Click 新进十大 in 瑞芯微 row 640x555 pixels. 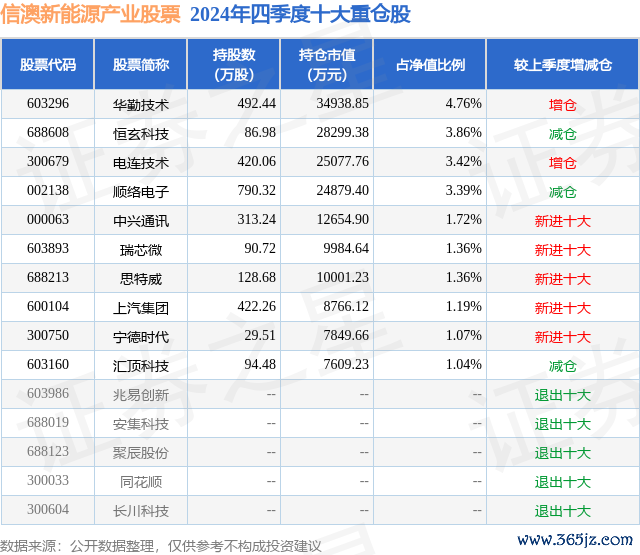(563, 250)
